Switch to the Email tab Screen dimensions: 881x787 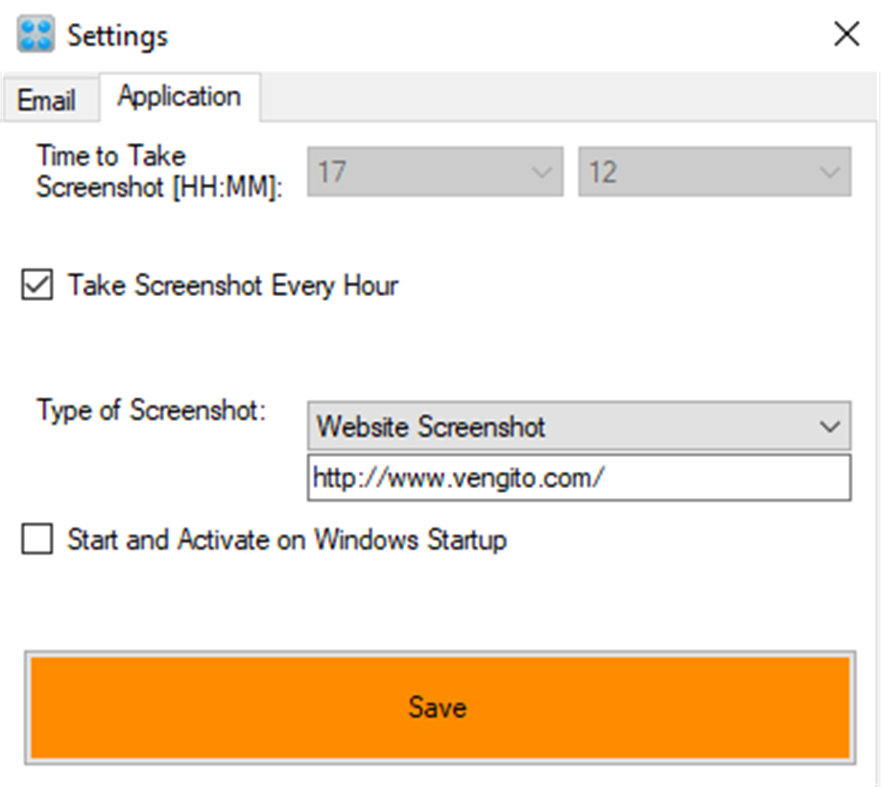click(x=48, y=99)
